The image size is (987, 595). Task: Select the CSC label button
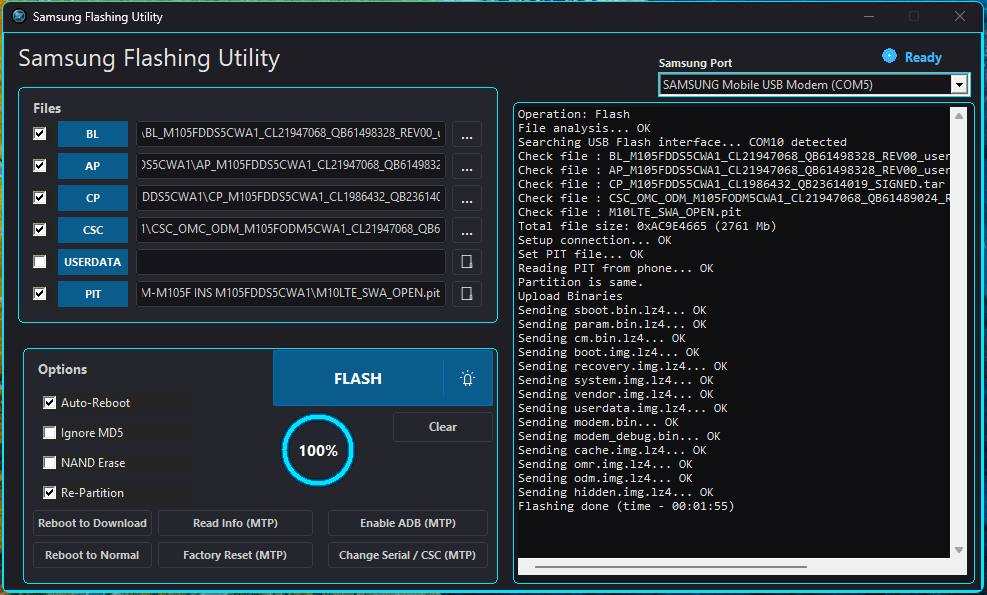coord(93,230)
